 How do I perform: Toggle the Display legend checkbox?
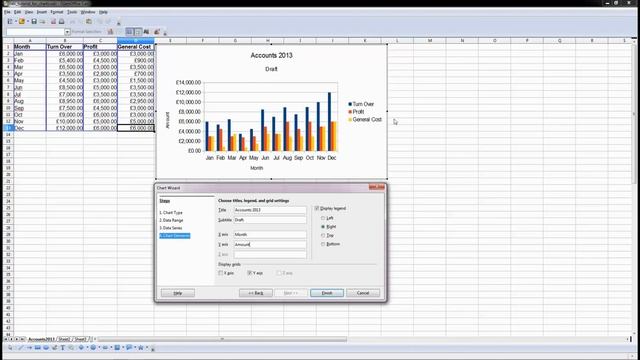click(317, 208)
